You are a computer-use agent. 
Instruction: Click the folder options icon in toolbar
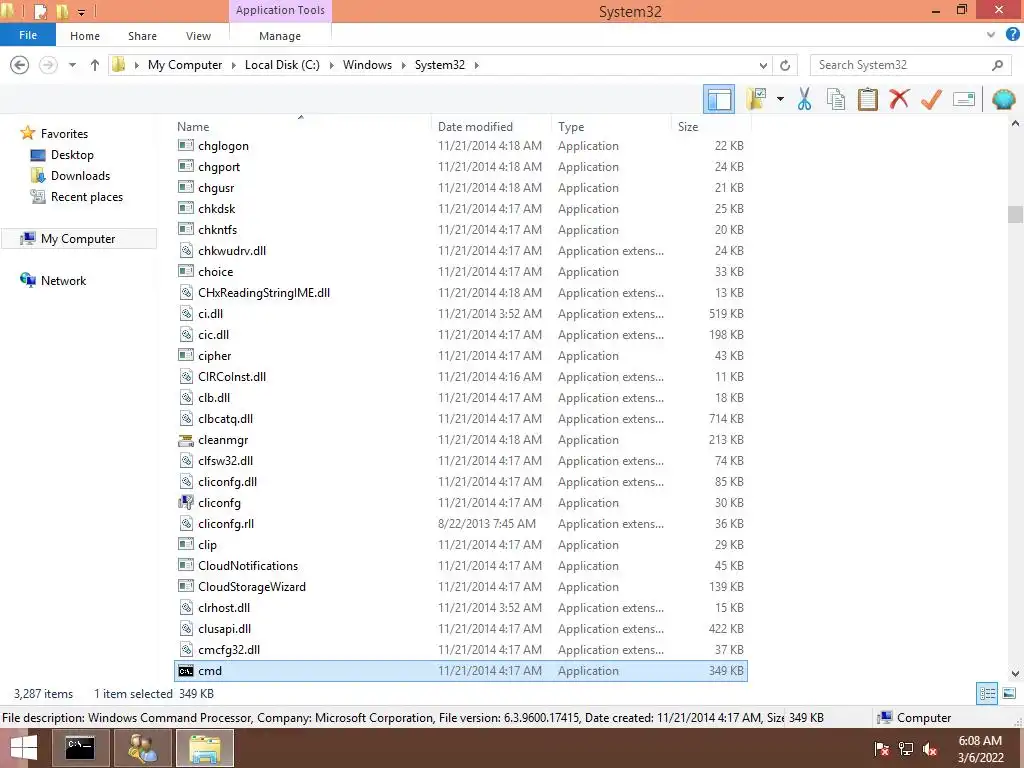(756, 99)
